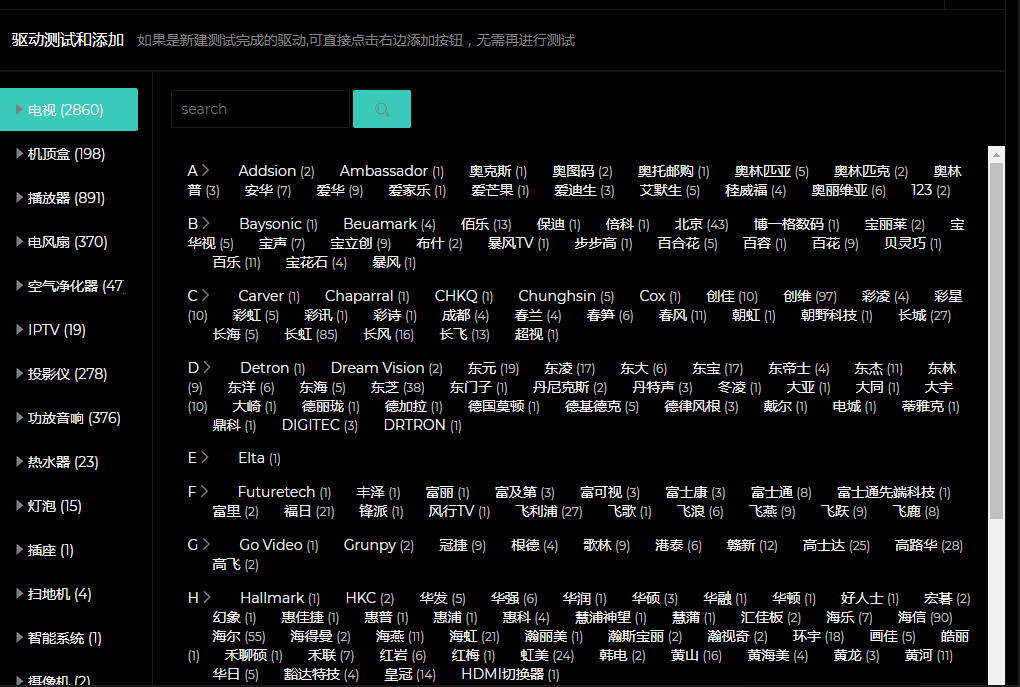
Task: Click the vertical scrollbar thumb
Action: click(x=997, y=340)
